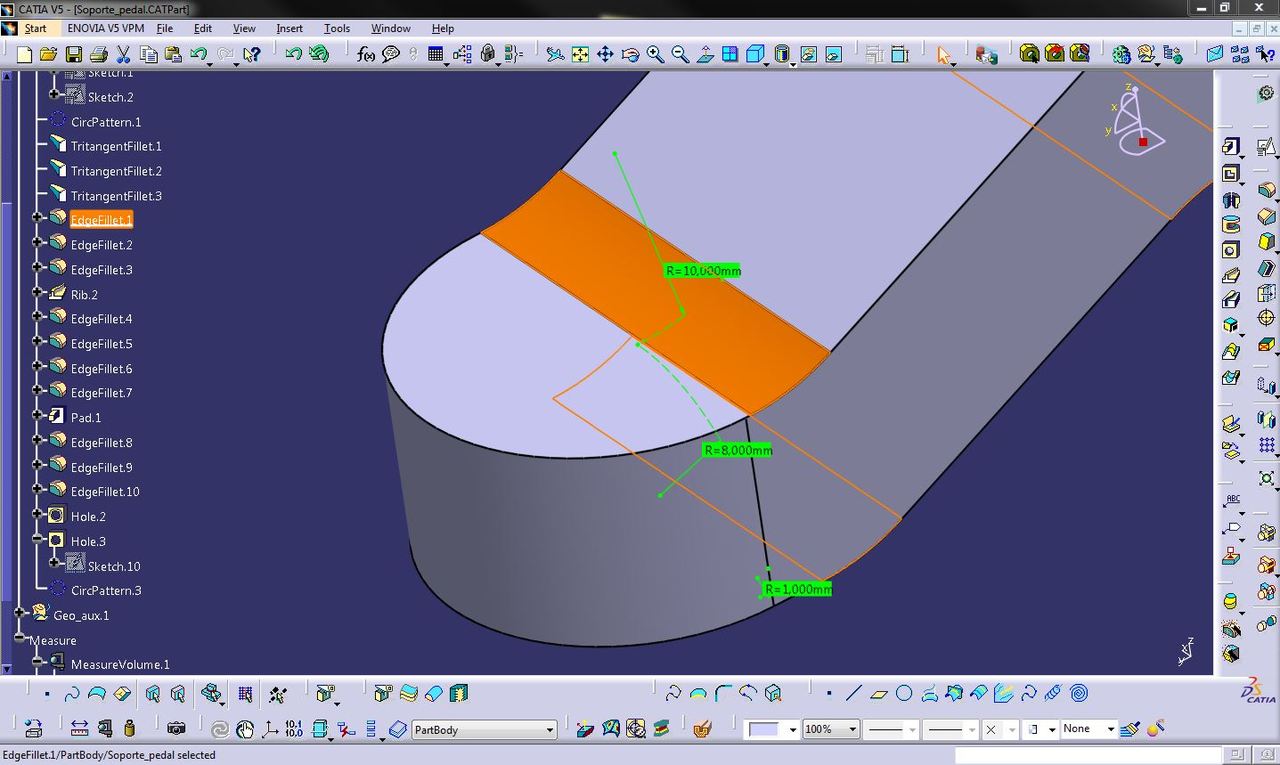The width and height of the screenshot is (1280, 765).
Task: Select EdgeFillet.5 in the tree
Action: pos(101,344)
